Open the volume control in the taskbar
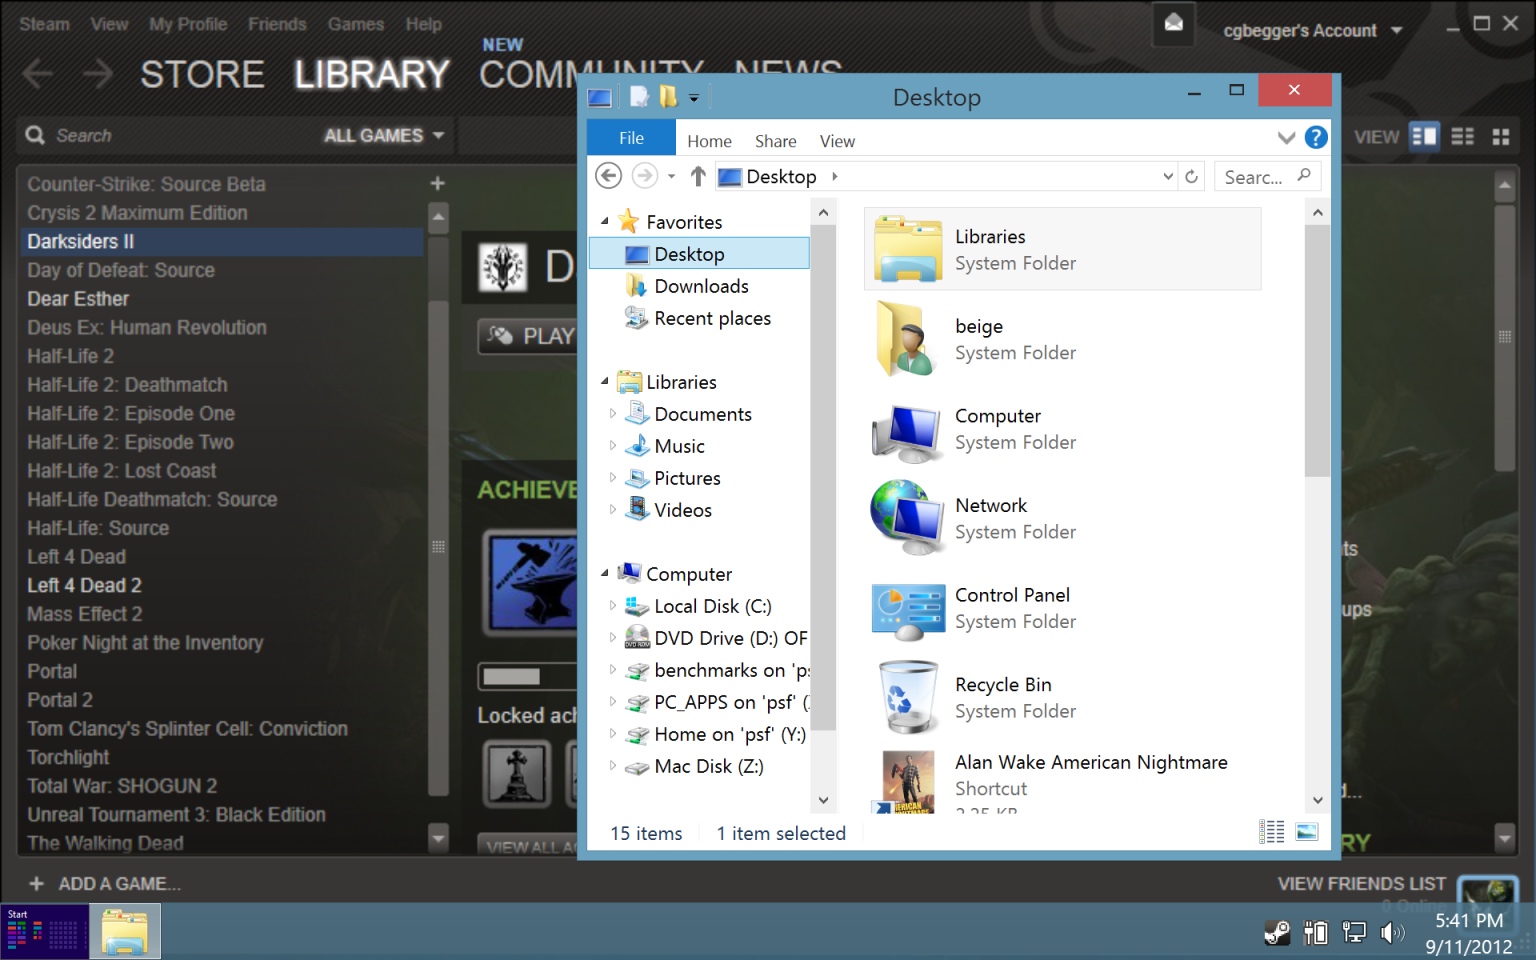 pyautogui.click(x=1392, y=932)
